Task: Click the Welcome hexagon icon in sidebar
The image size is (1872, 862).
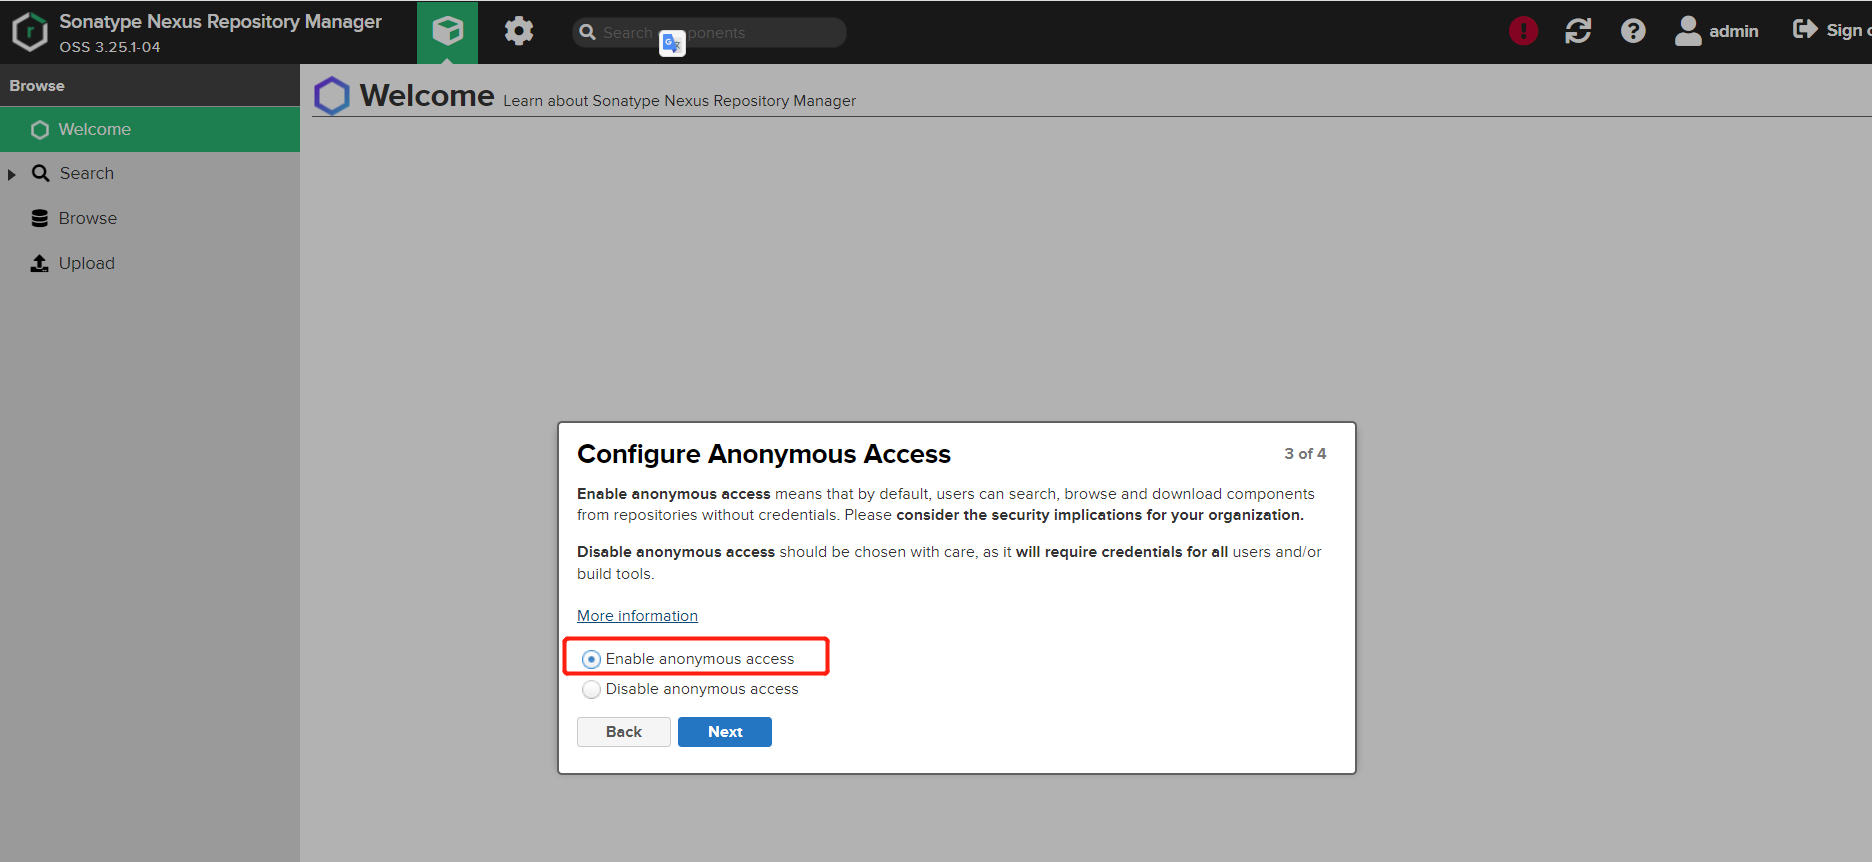Action: pyautogui.click(x=40, y=130)
